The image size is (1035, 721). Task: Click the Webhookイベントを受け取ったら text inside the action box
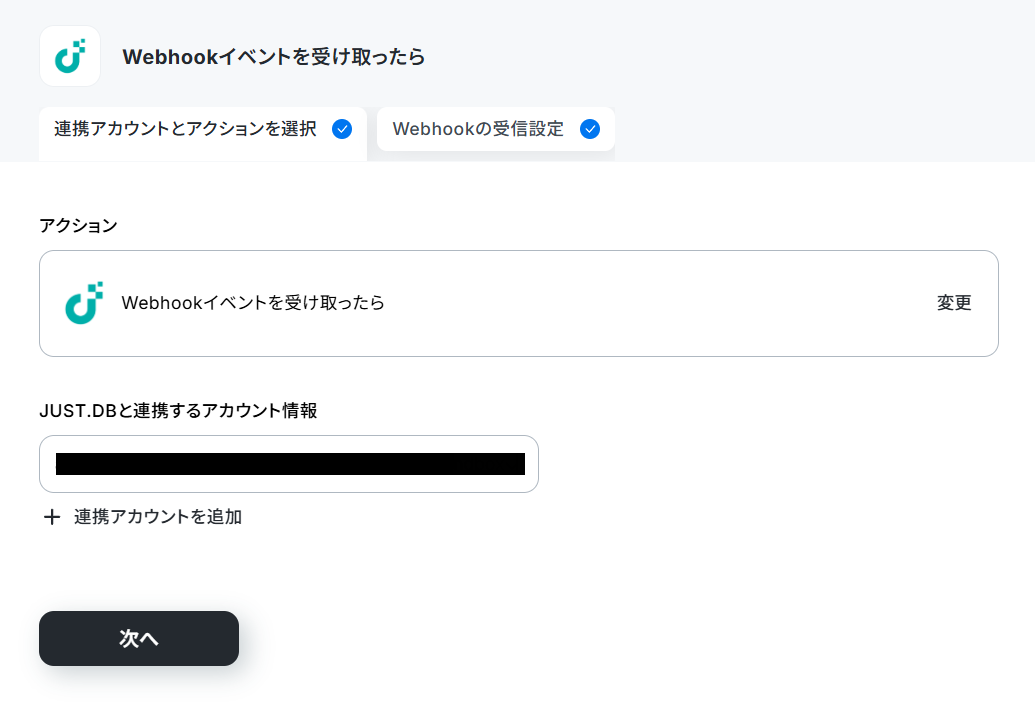pyautogui.click(x=253, y=302)
